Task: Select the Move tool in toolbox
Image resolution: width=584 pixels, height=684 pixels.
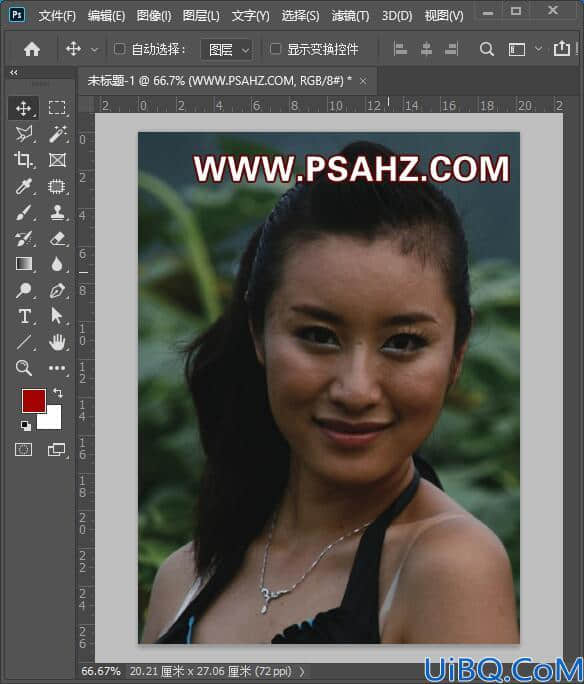Action: [24, 108]
